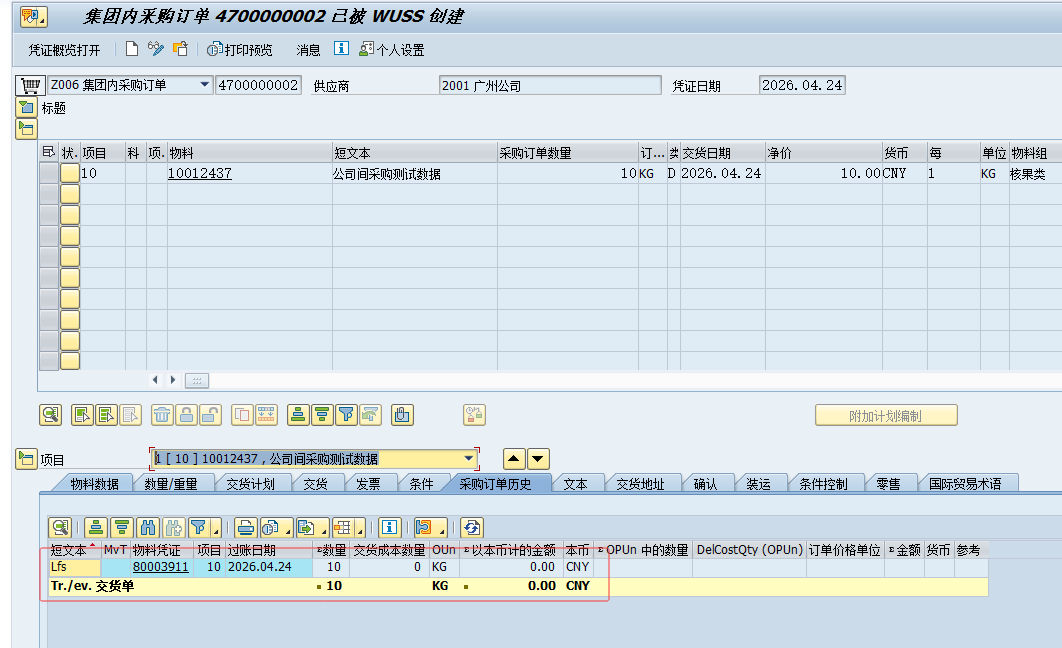The image size is (1062, 648).
Task: Click the blue information icon in toolbar
Action: click(341, 49)
